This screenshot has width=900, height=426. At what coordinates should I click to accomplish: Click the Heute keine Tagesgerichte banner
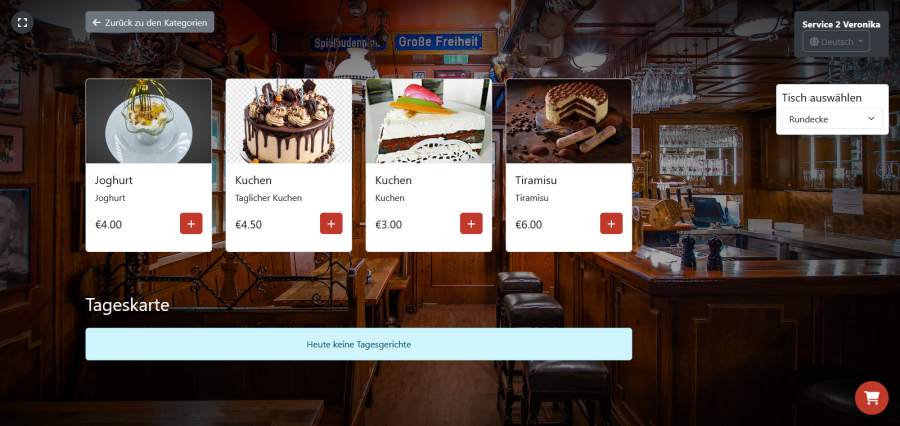coord(359,344)
